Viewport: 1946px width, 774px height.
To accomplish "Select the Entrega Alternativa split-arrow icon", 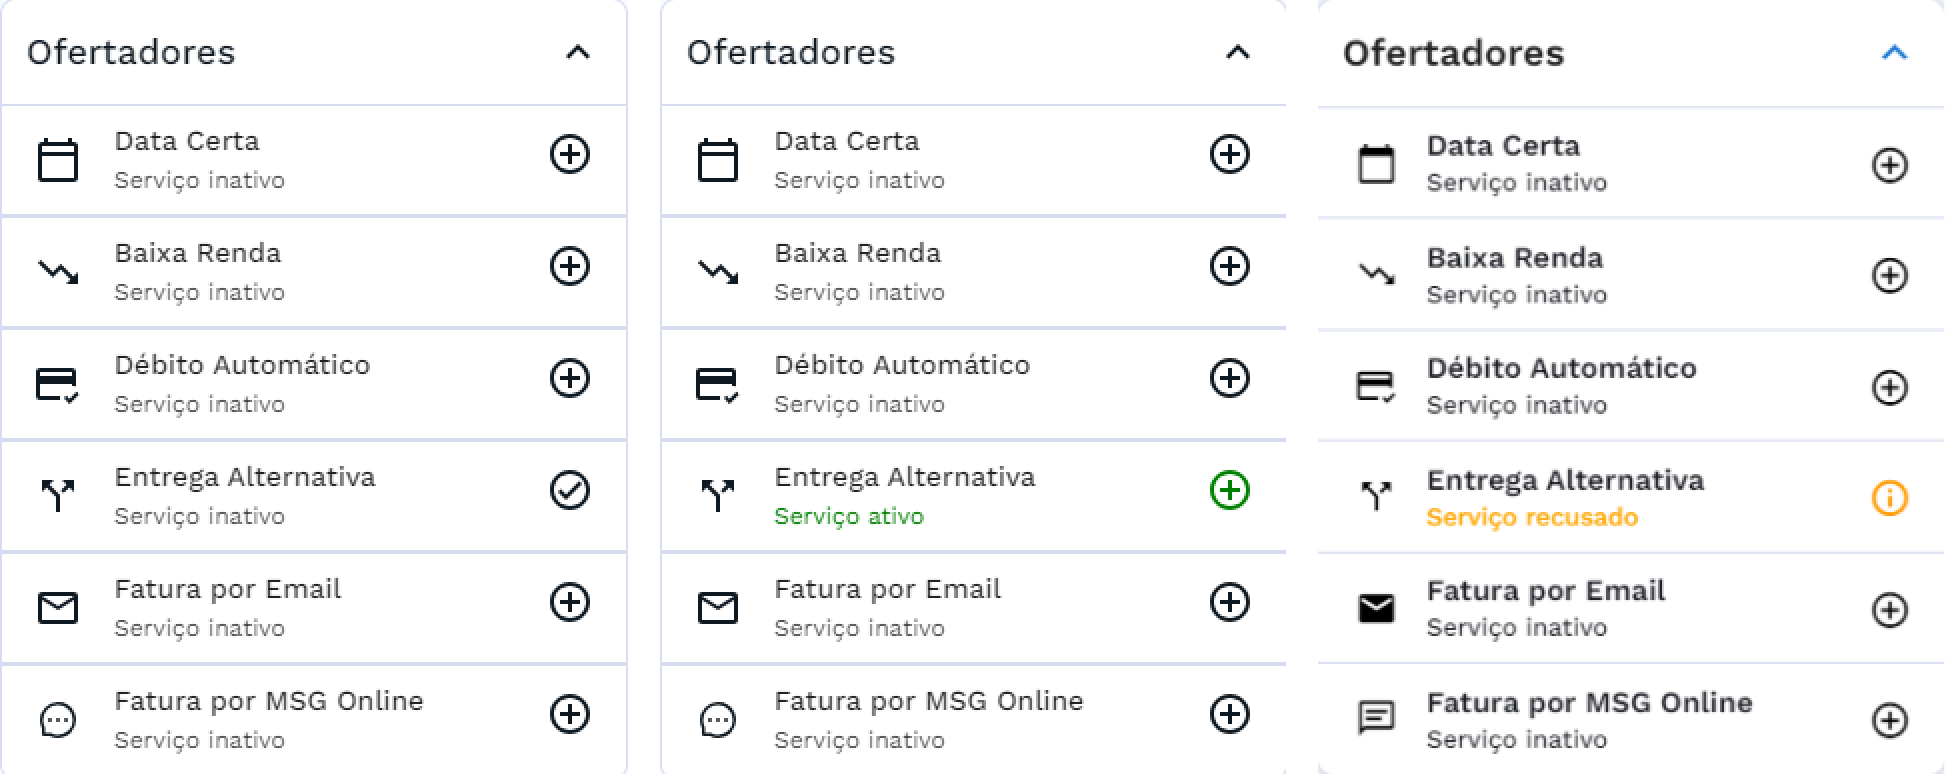I will 58,495.
